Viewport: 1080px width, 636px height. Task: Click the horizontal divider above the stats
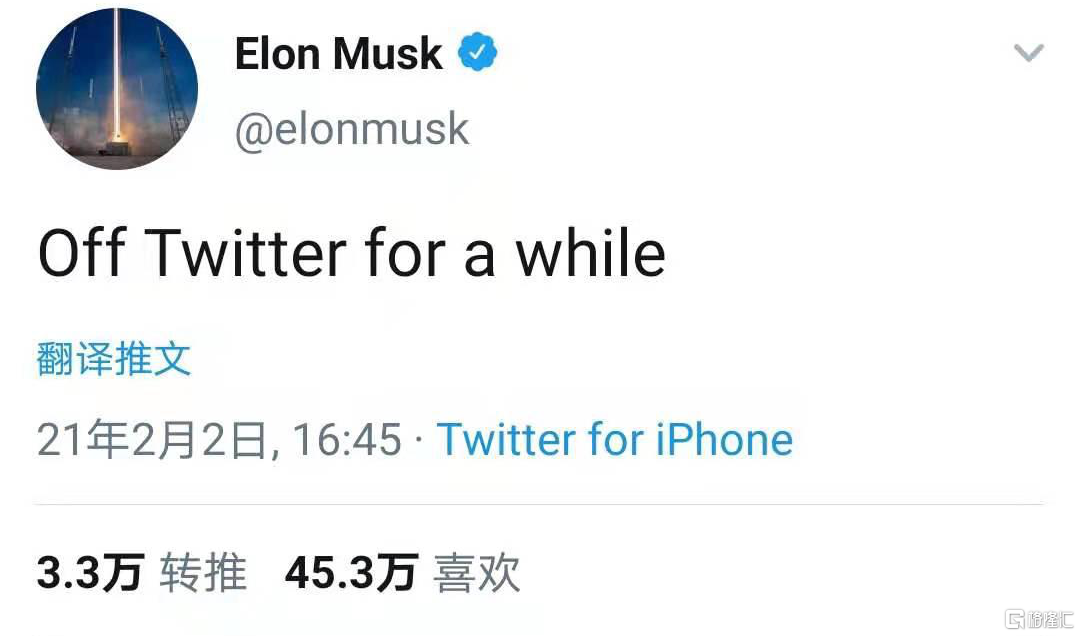[x=540, y=504]
